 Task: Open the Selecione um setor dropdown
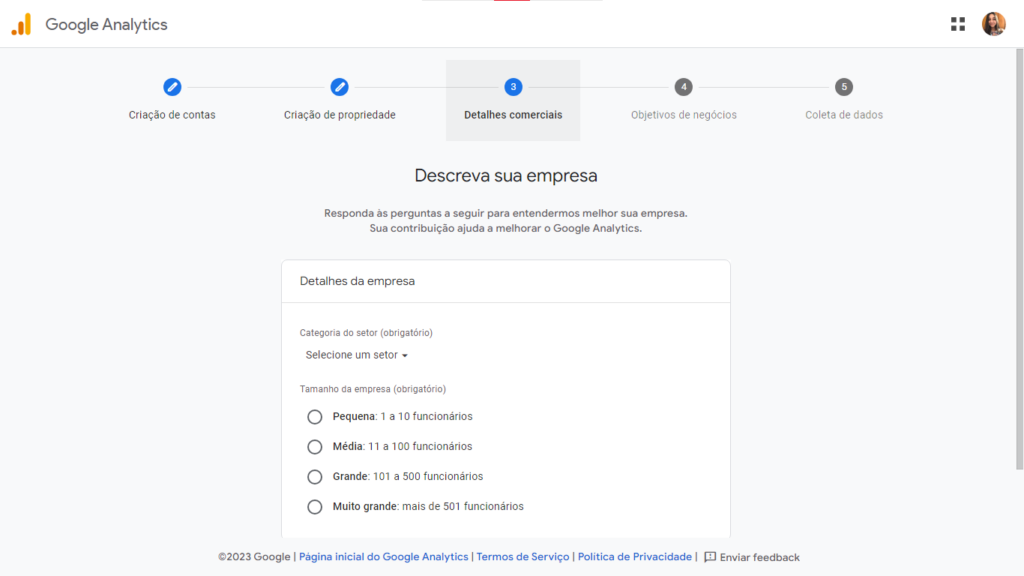357,355
